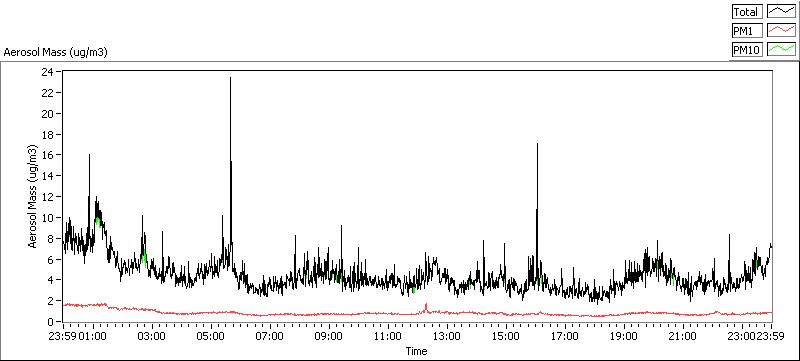Open the PM10 green line style swatch
Viewport: 800px width, 361px height.
click(782, 50)
